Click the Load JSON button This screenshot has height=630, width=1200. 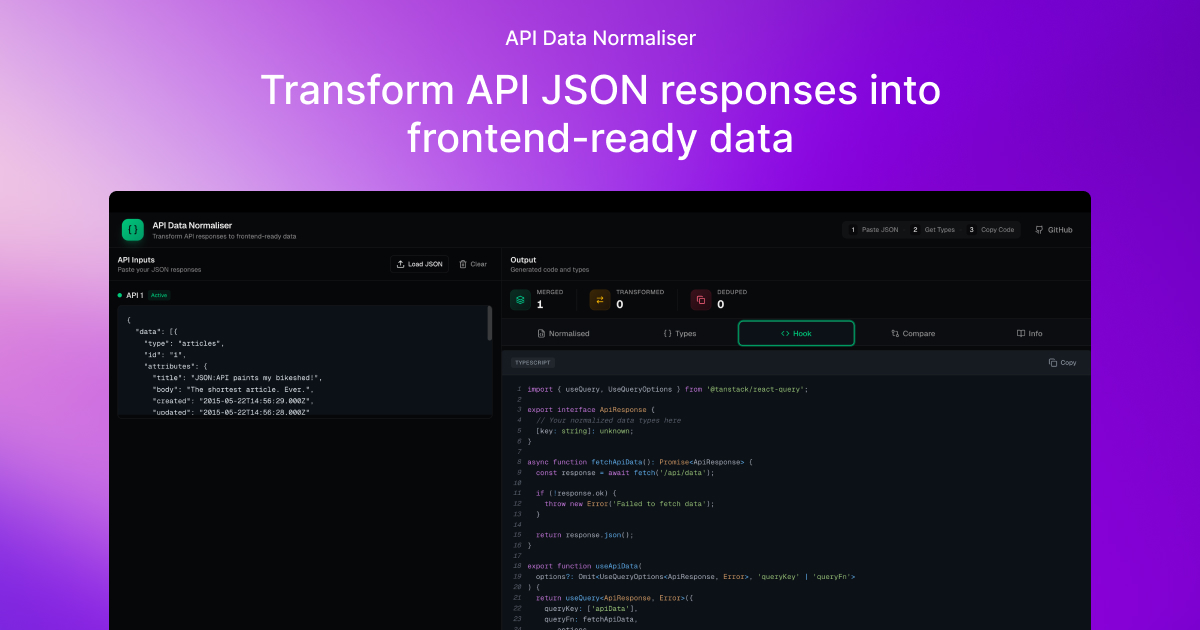coord(419,264)
